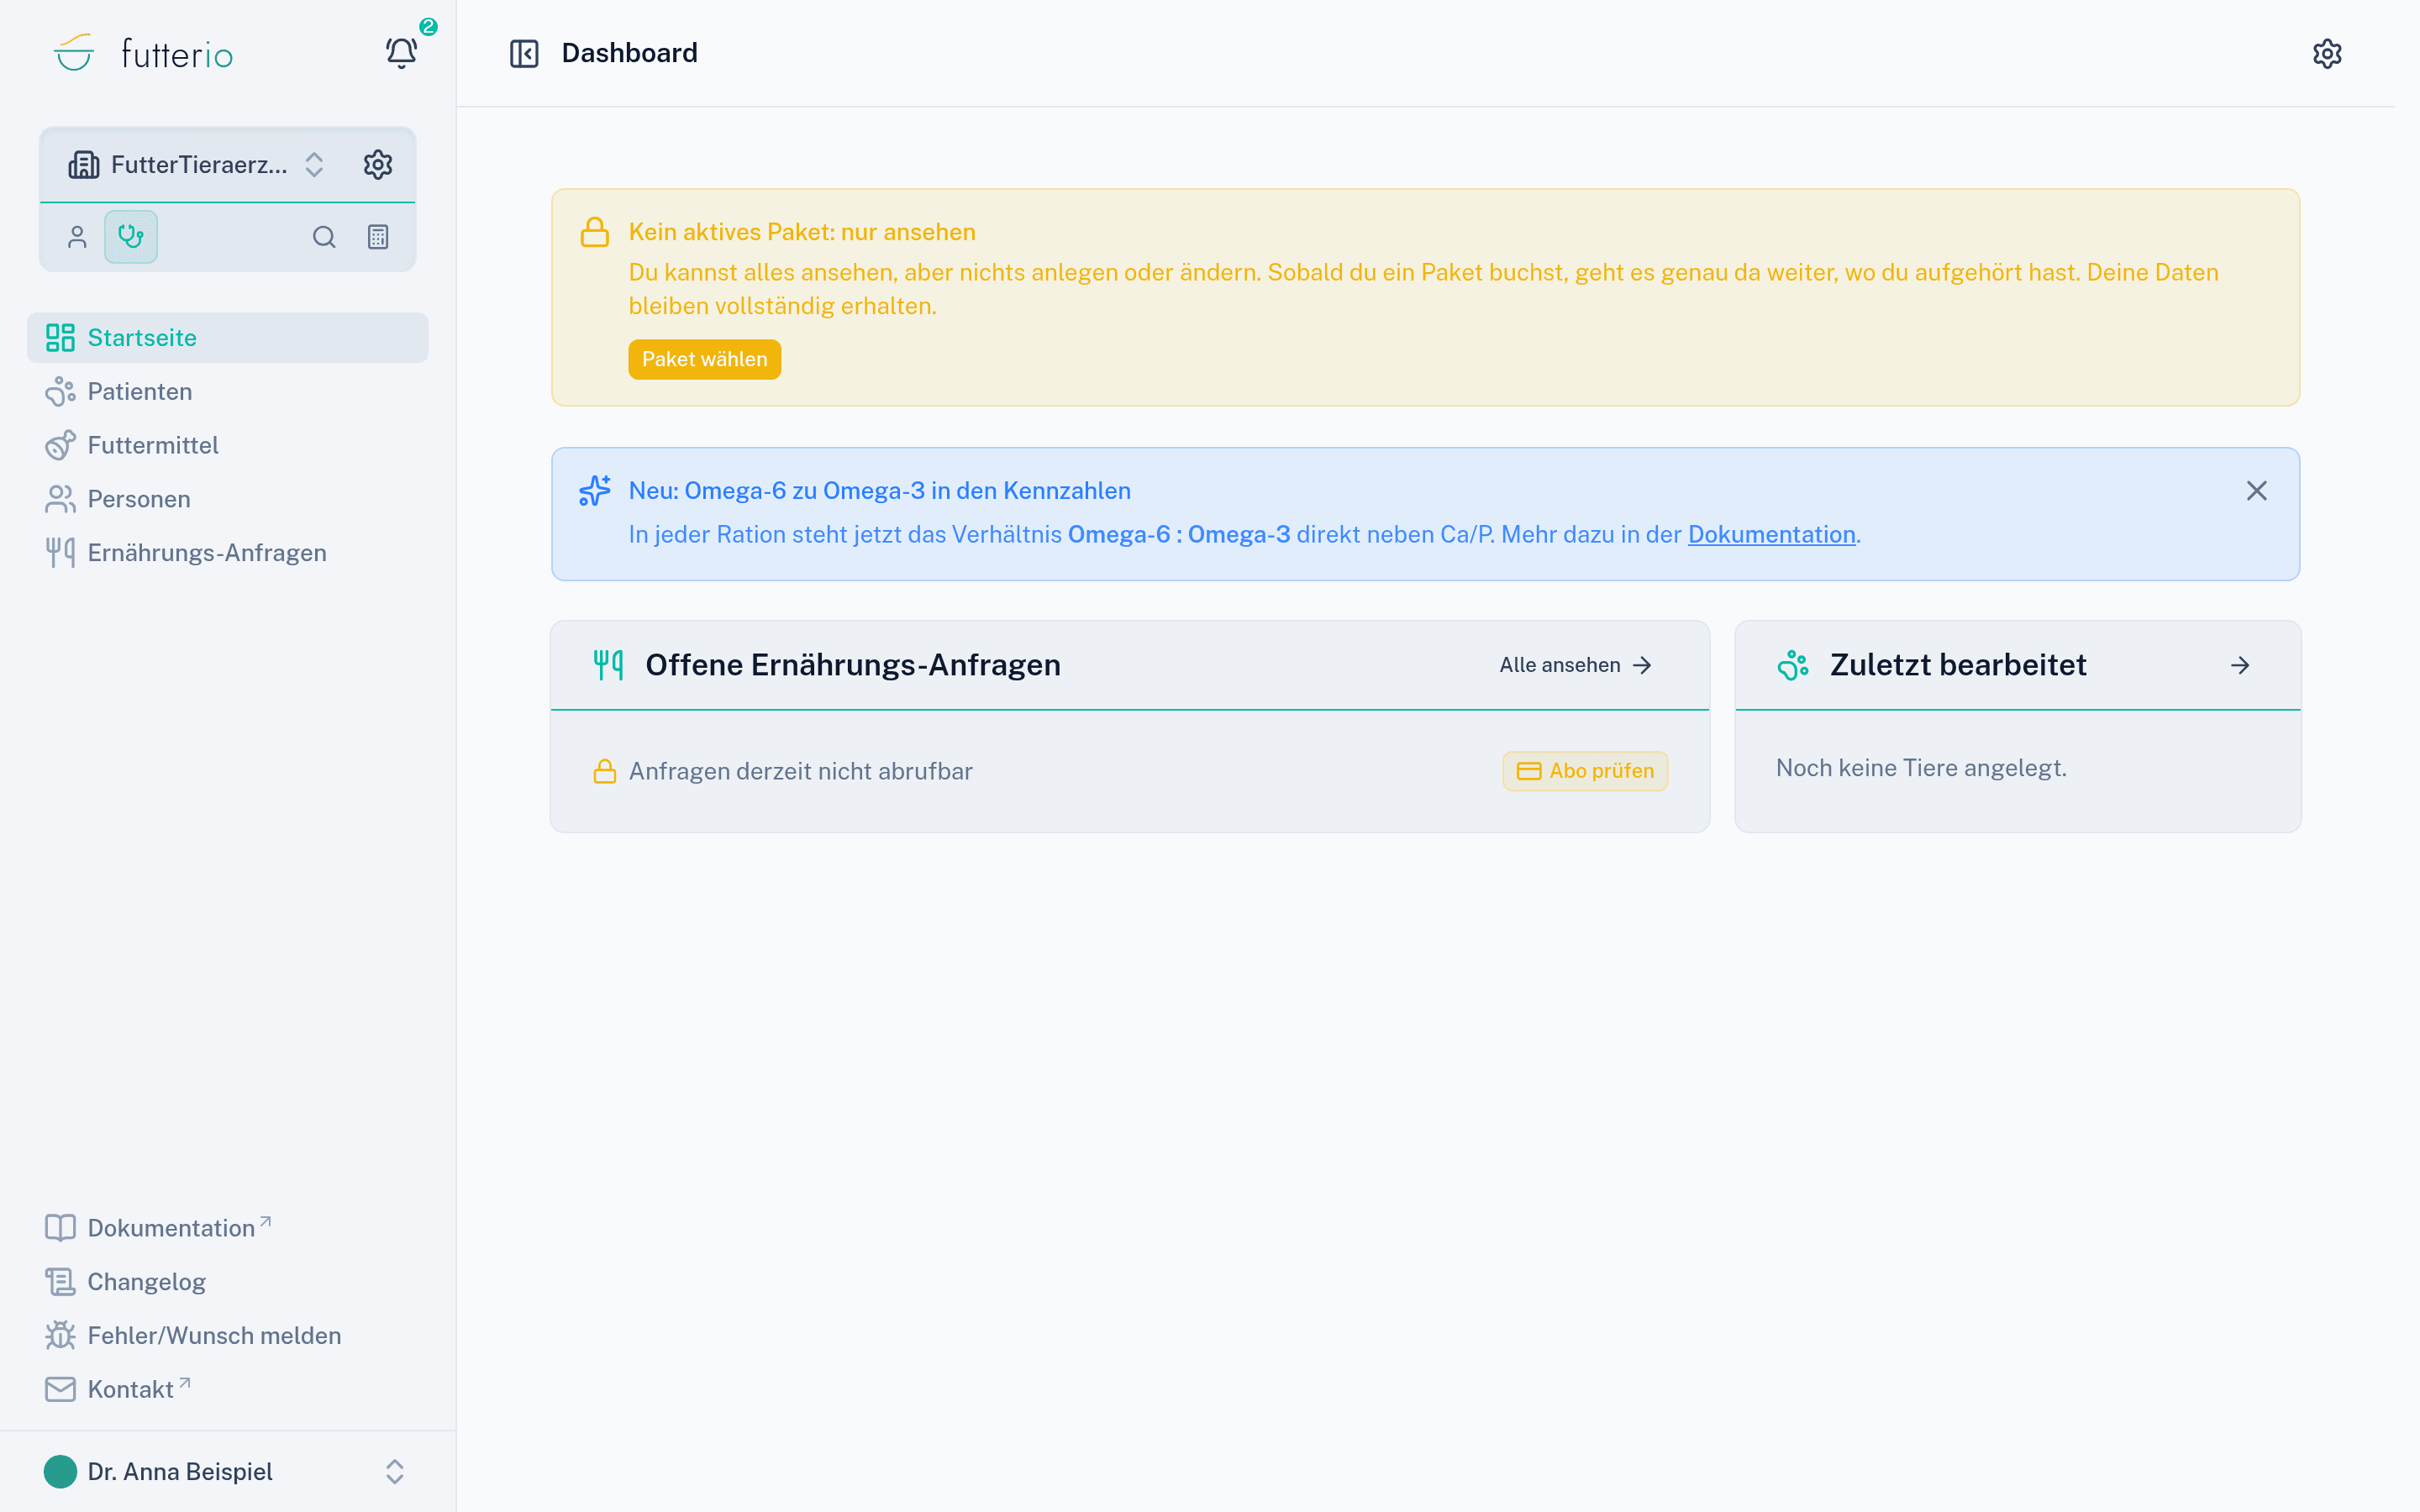Open dashboard settings gear at top right

point(2327,53)
